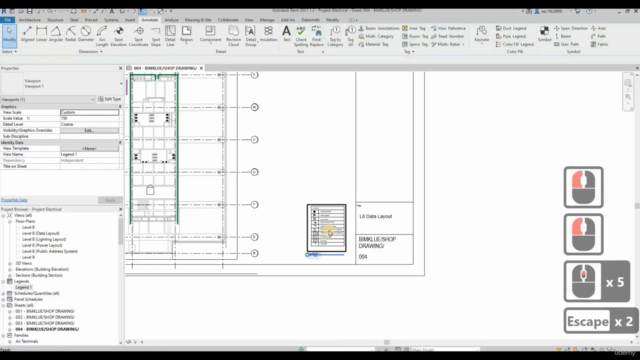
Task: Start the Detail Line tool
Action: pyautogui.click(x=170, y=36)
